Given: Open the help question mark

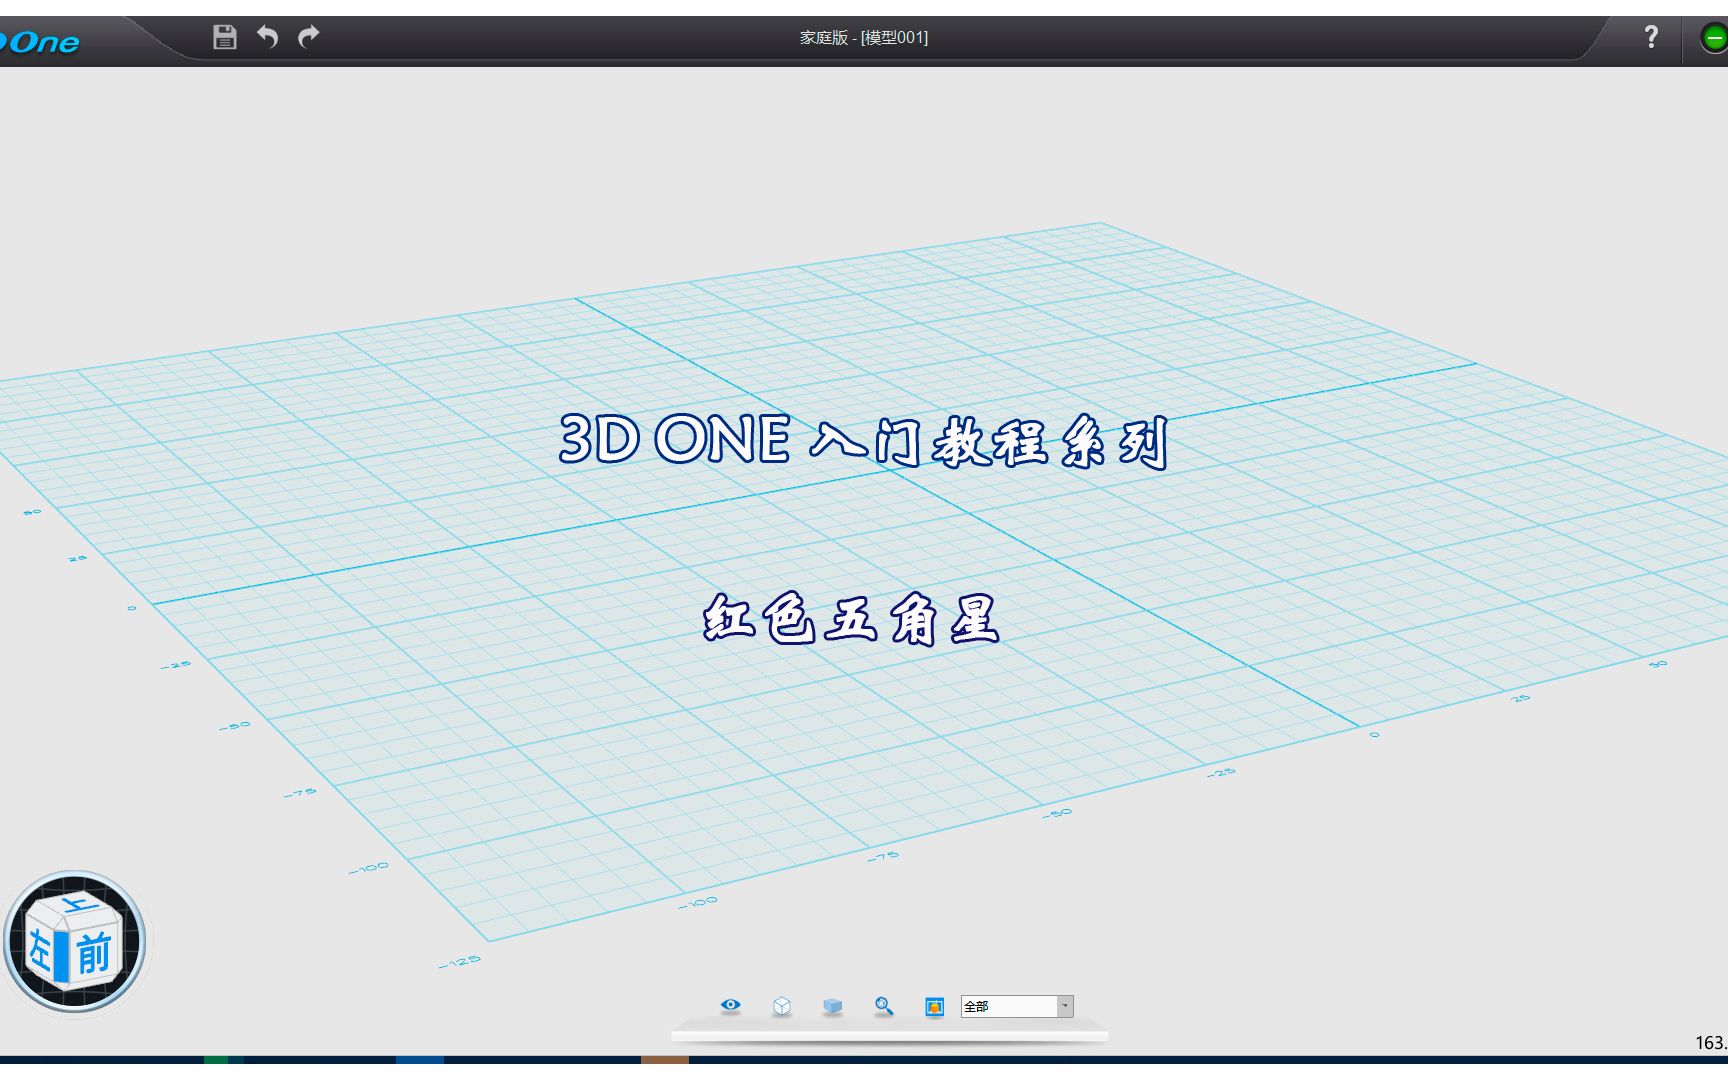Looking at the screenshot, I should coord(1651,37).
